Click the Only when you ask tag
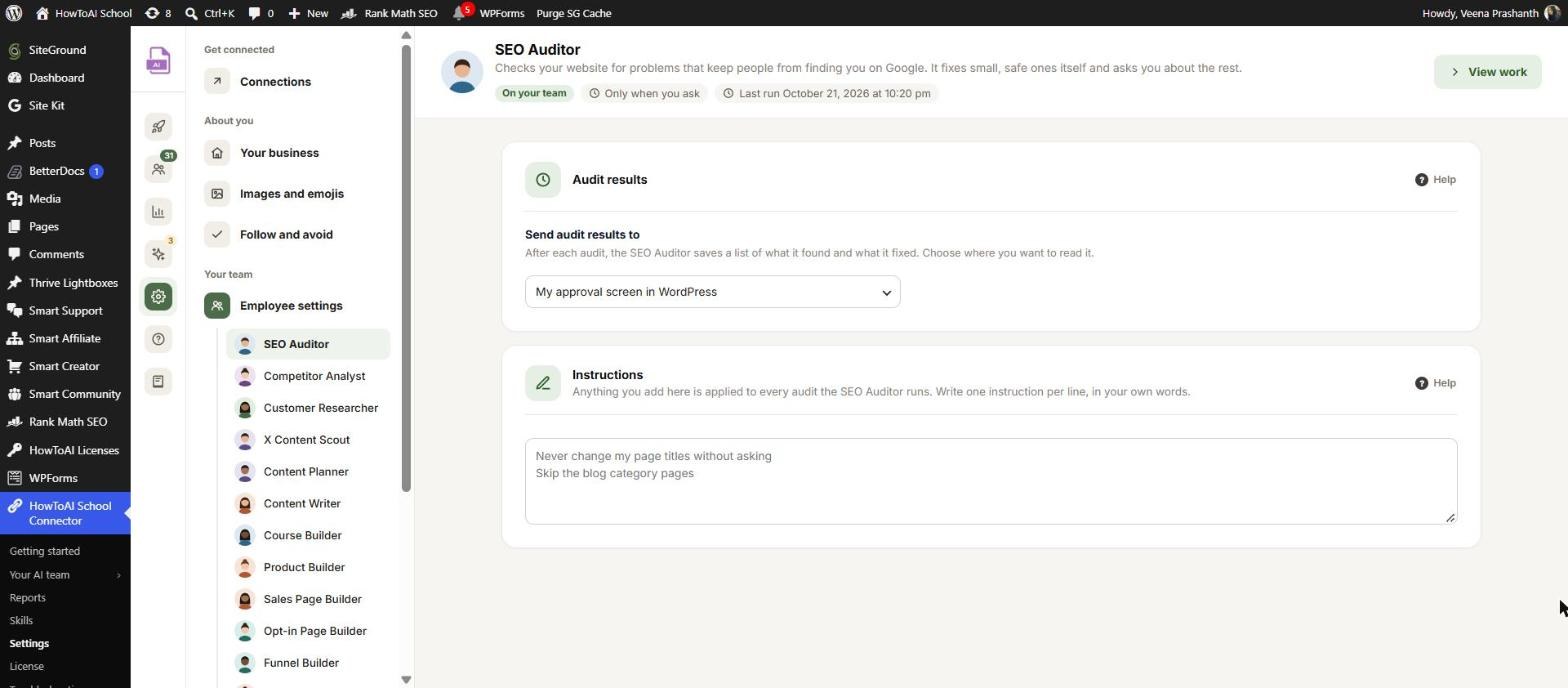 [644, 93]
